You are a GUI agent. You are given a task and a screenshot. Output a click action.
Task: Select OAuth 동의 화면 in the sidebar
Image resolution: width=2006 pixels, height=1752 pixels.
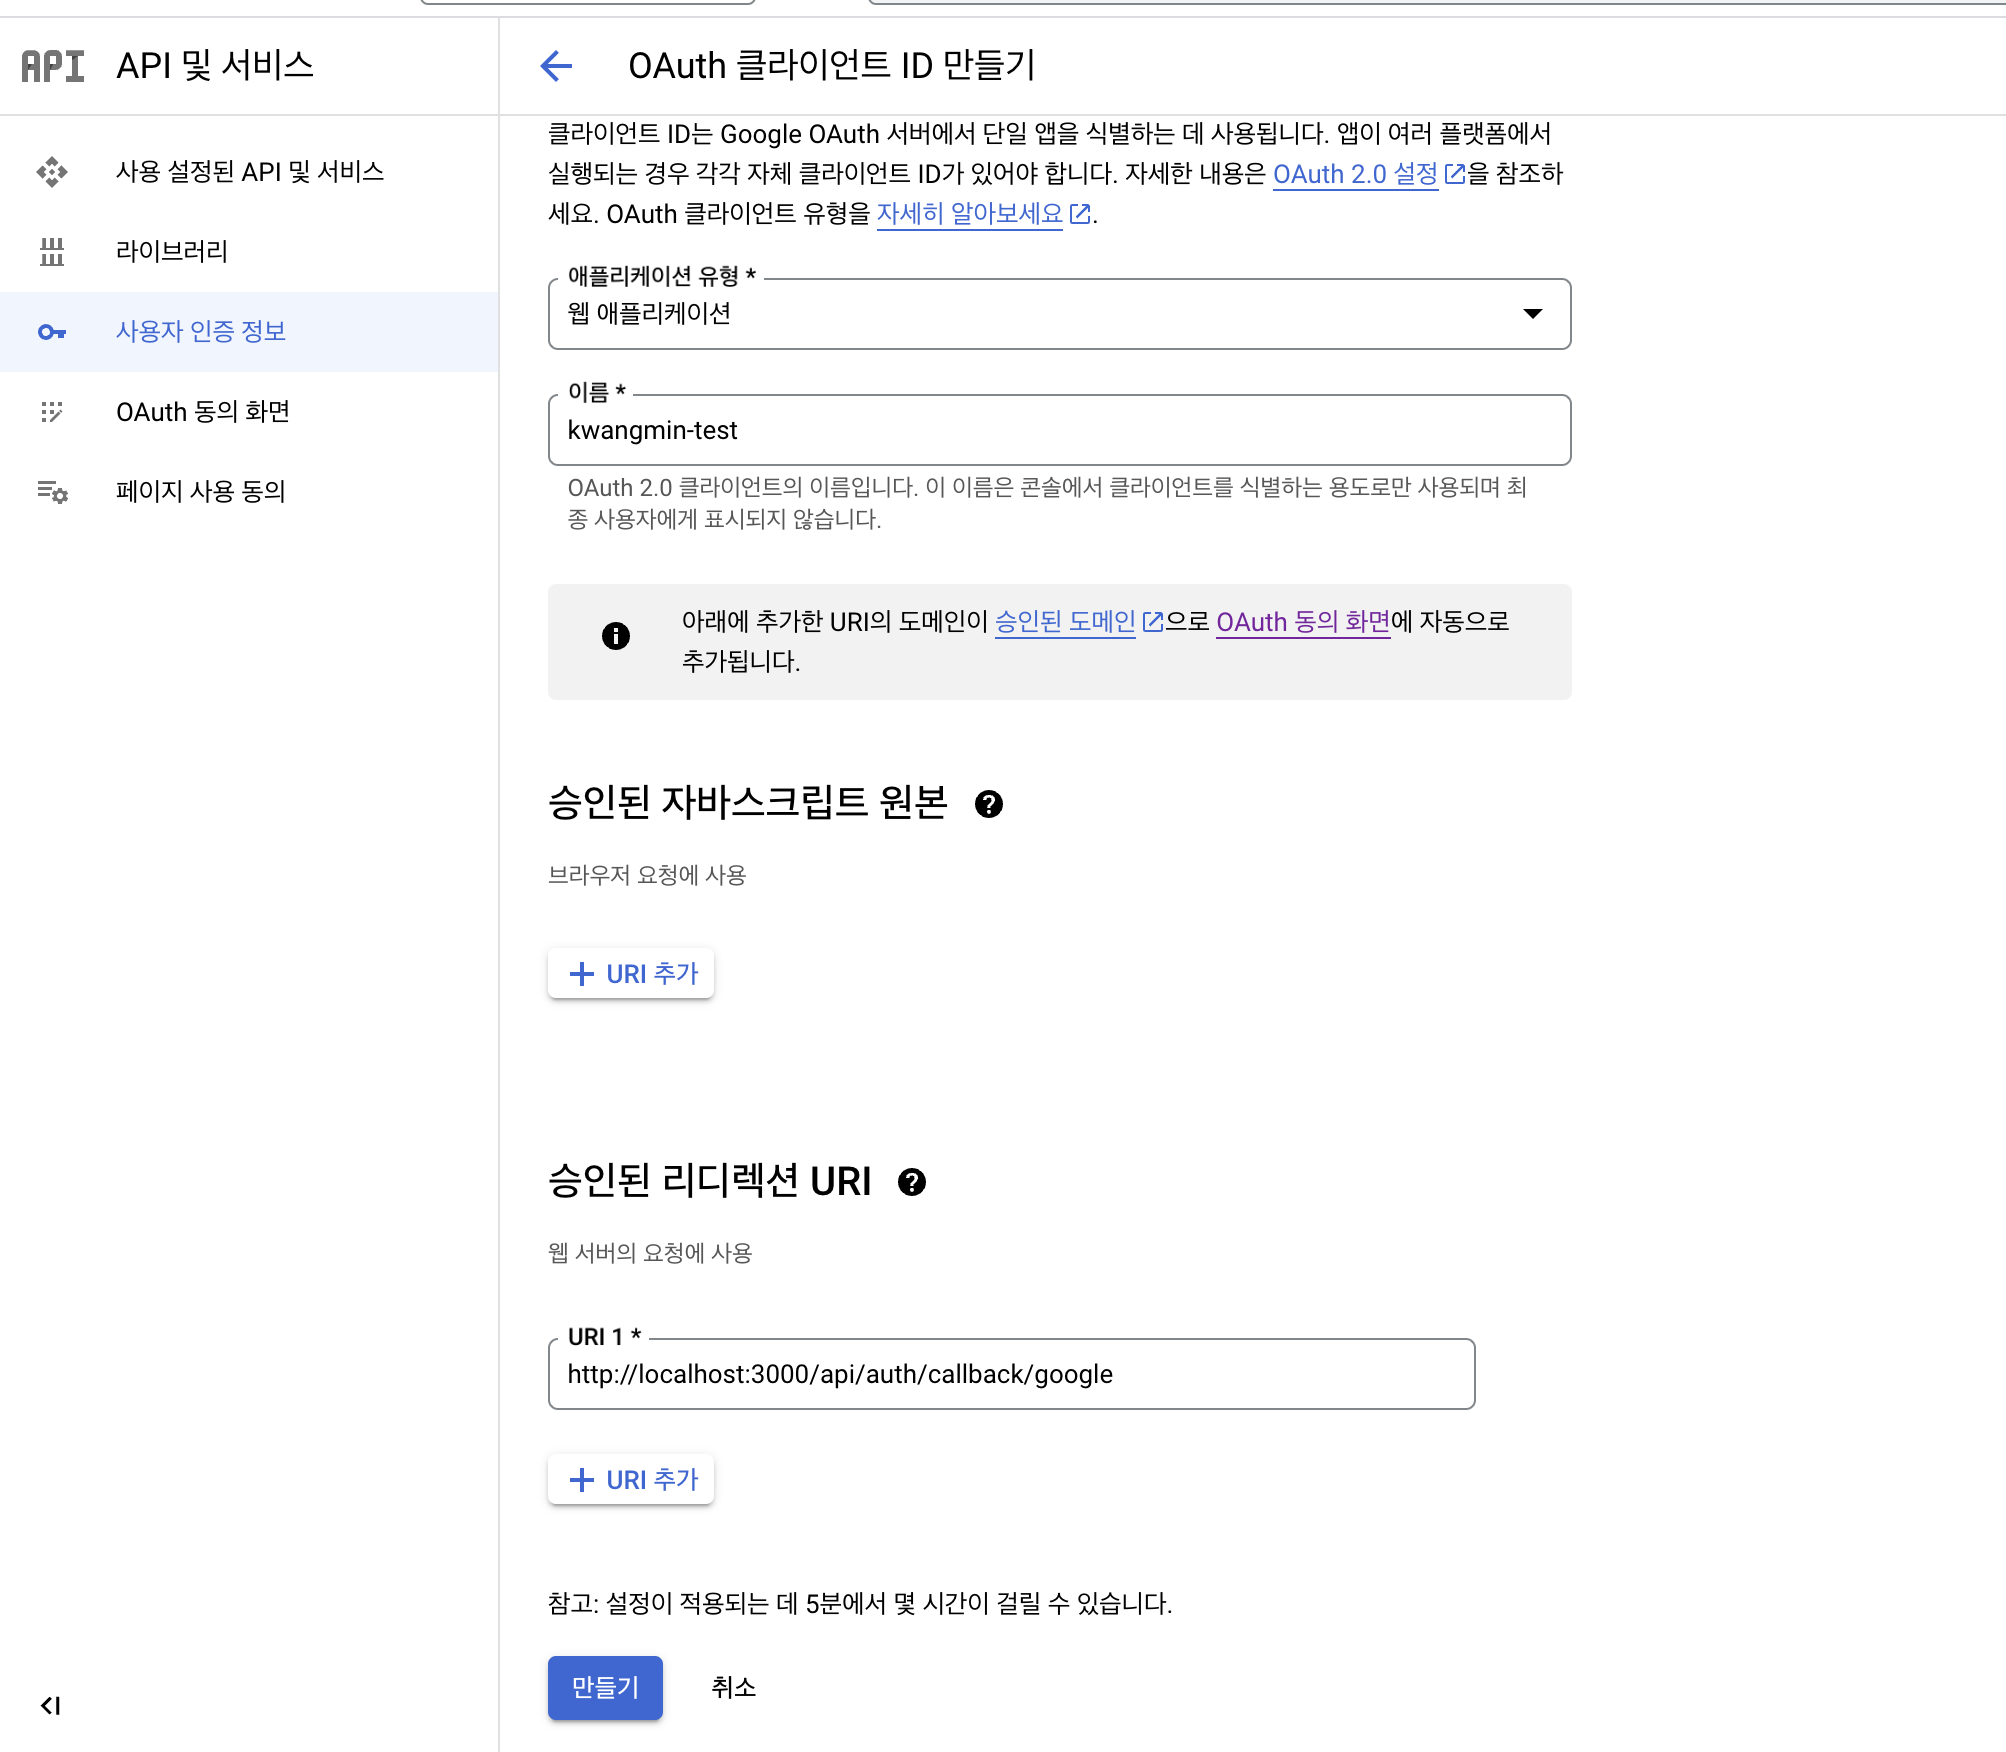(203, 412)
